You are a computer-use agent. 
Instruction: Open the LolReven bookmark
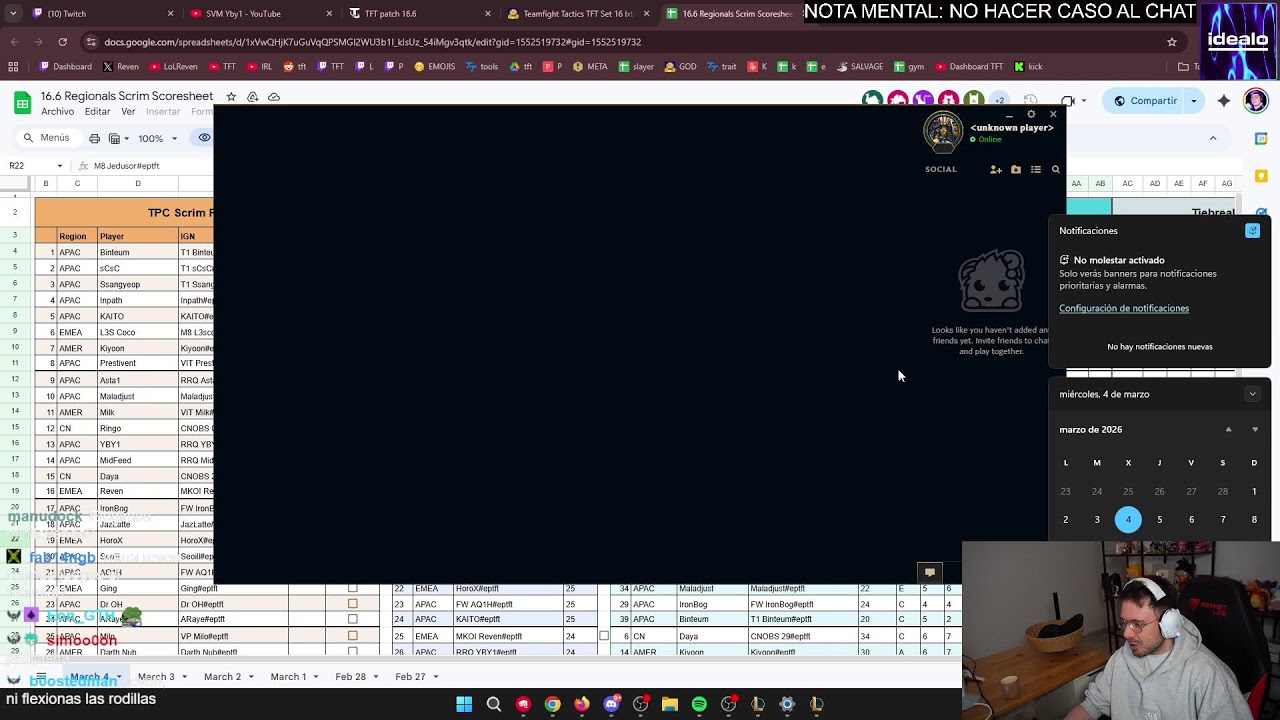[x=174, y=67]
